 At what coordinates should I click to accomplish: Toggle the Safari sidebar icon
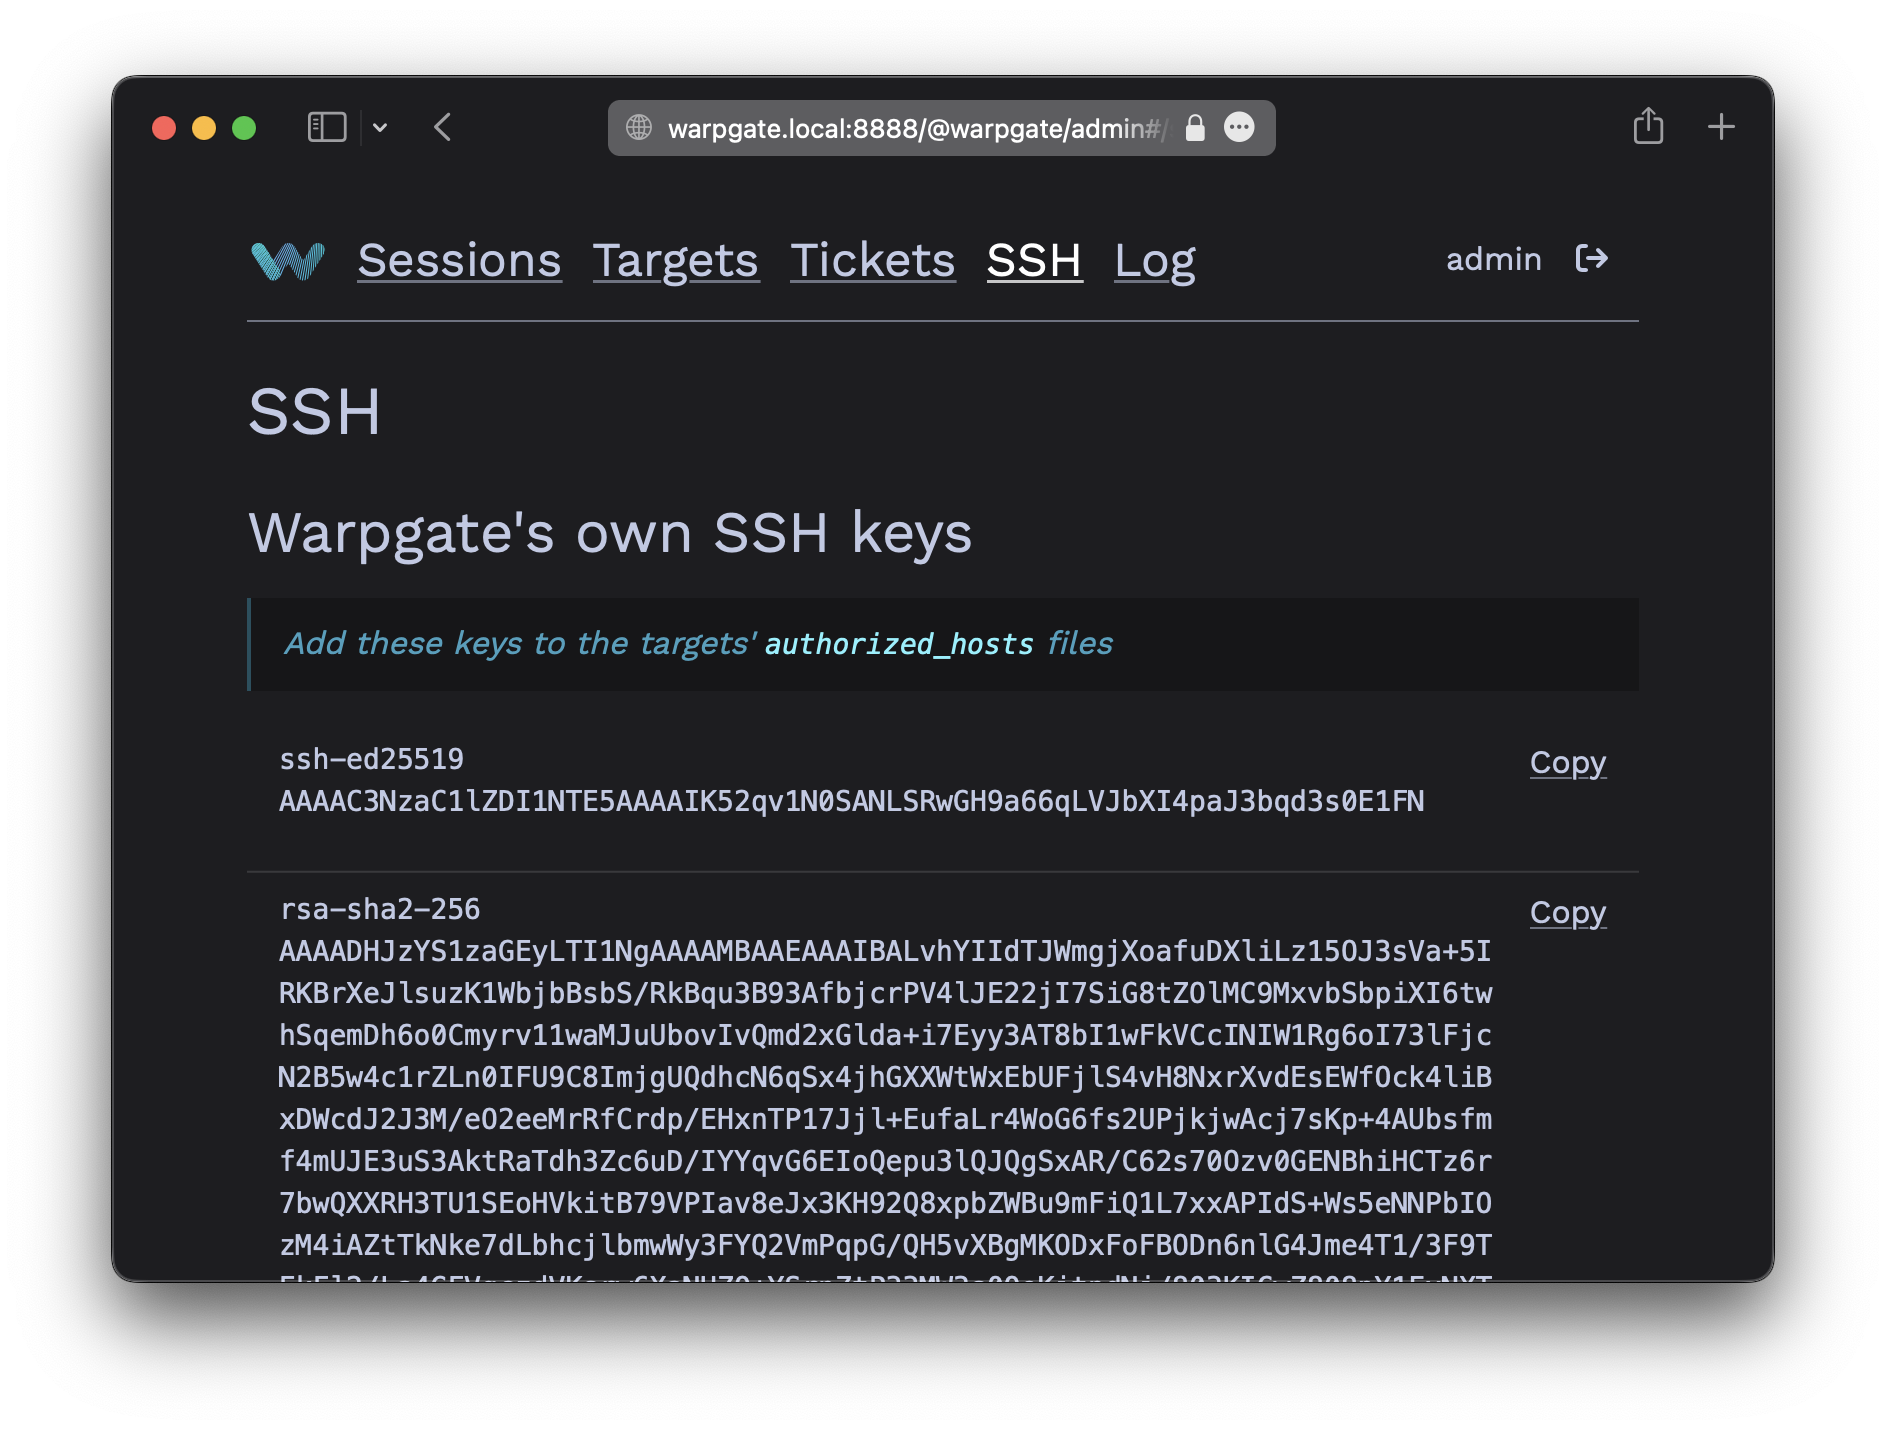(327, 128)
